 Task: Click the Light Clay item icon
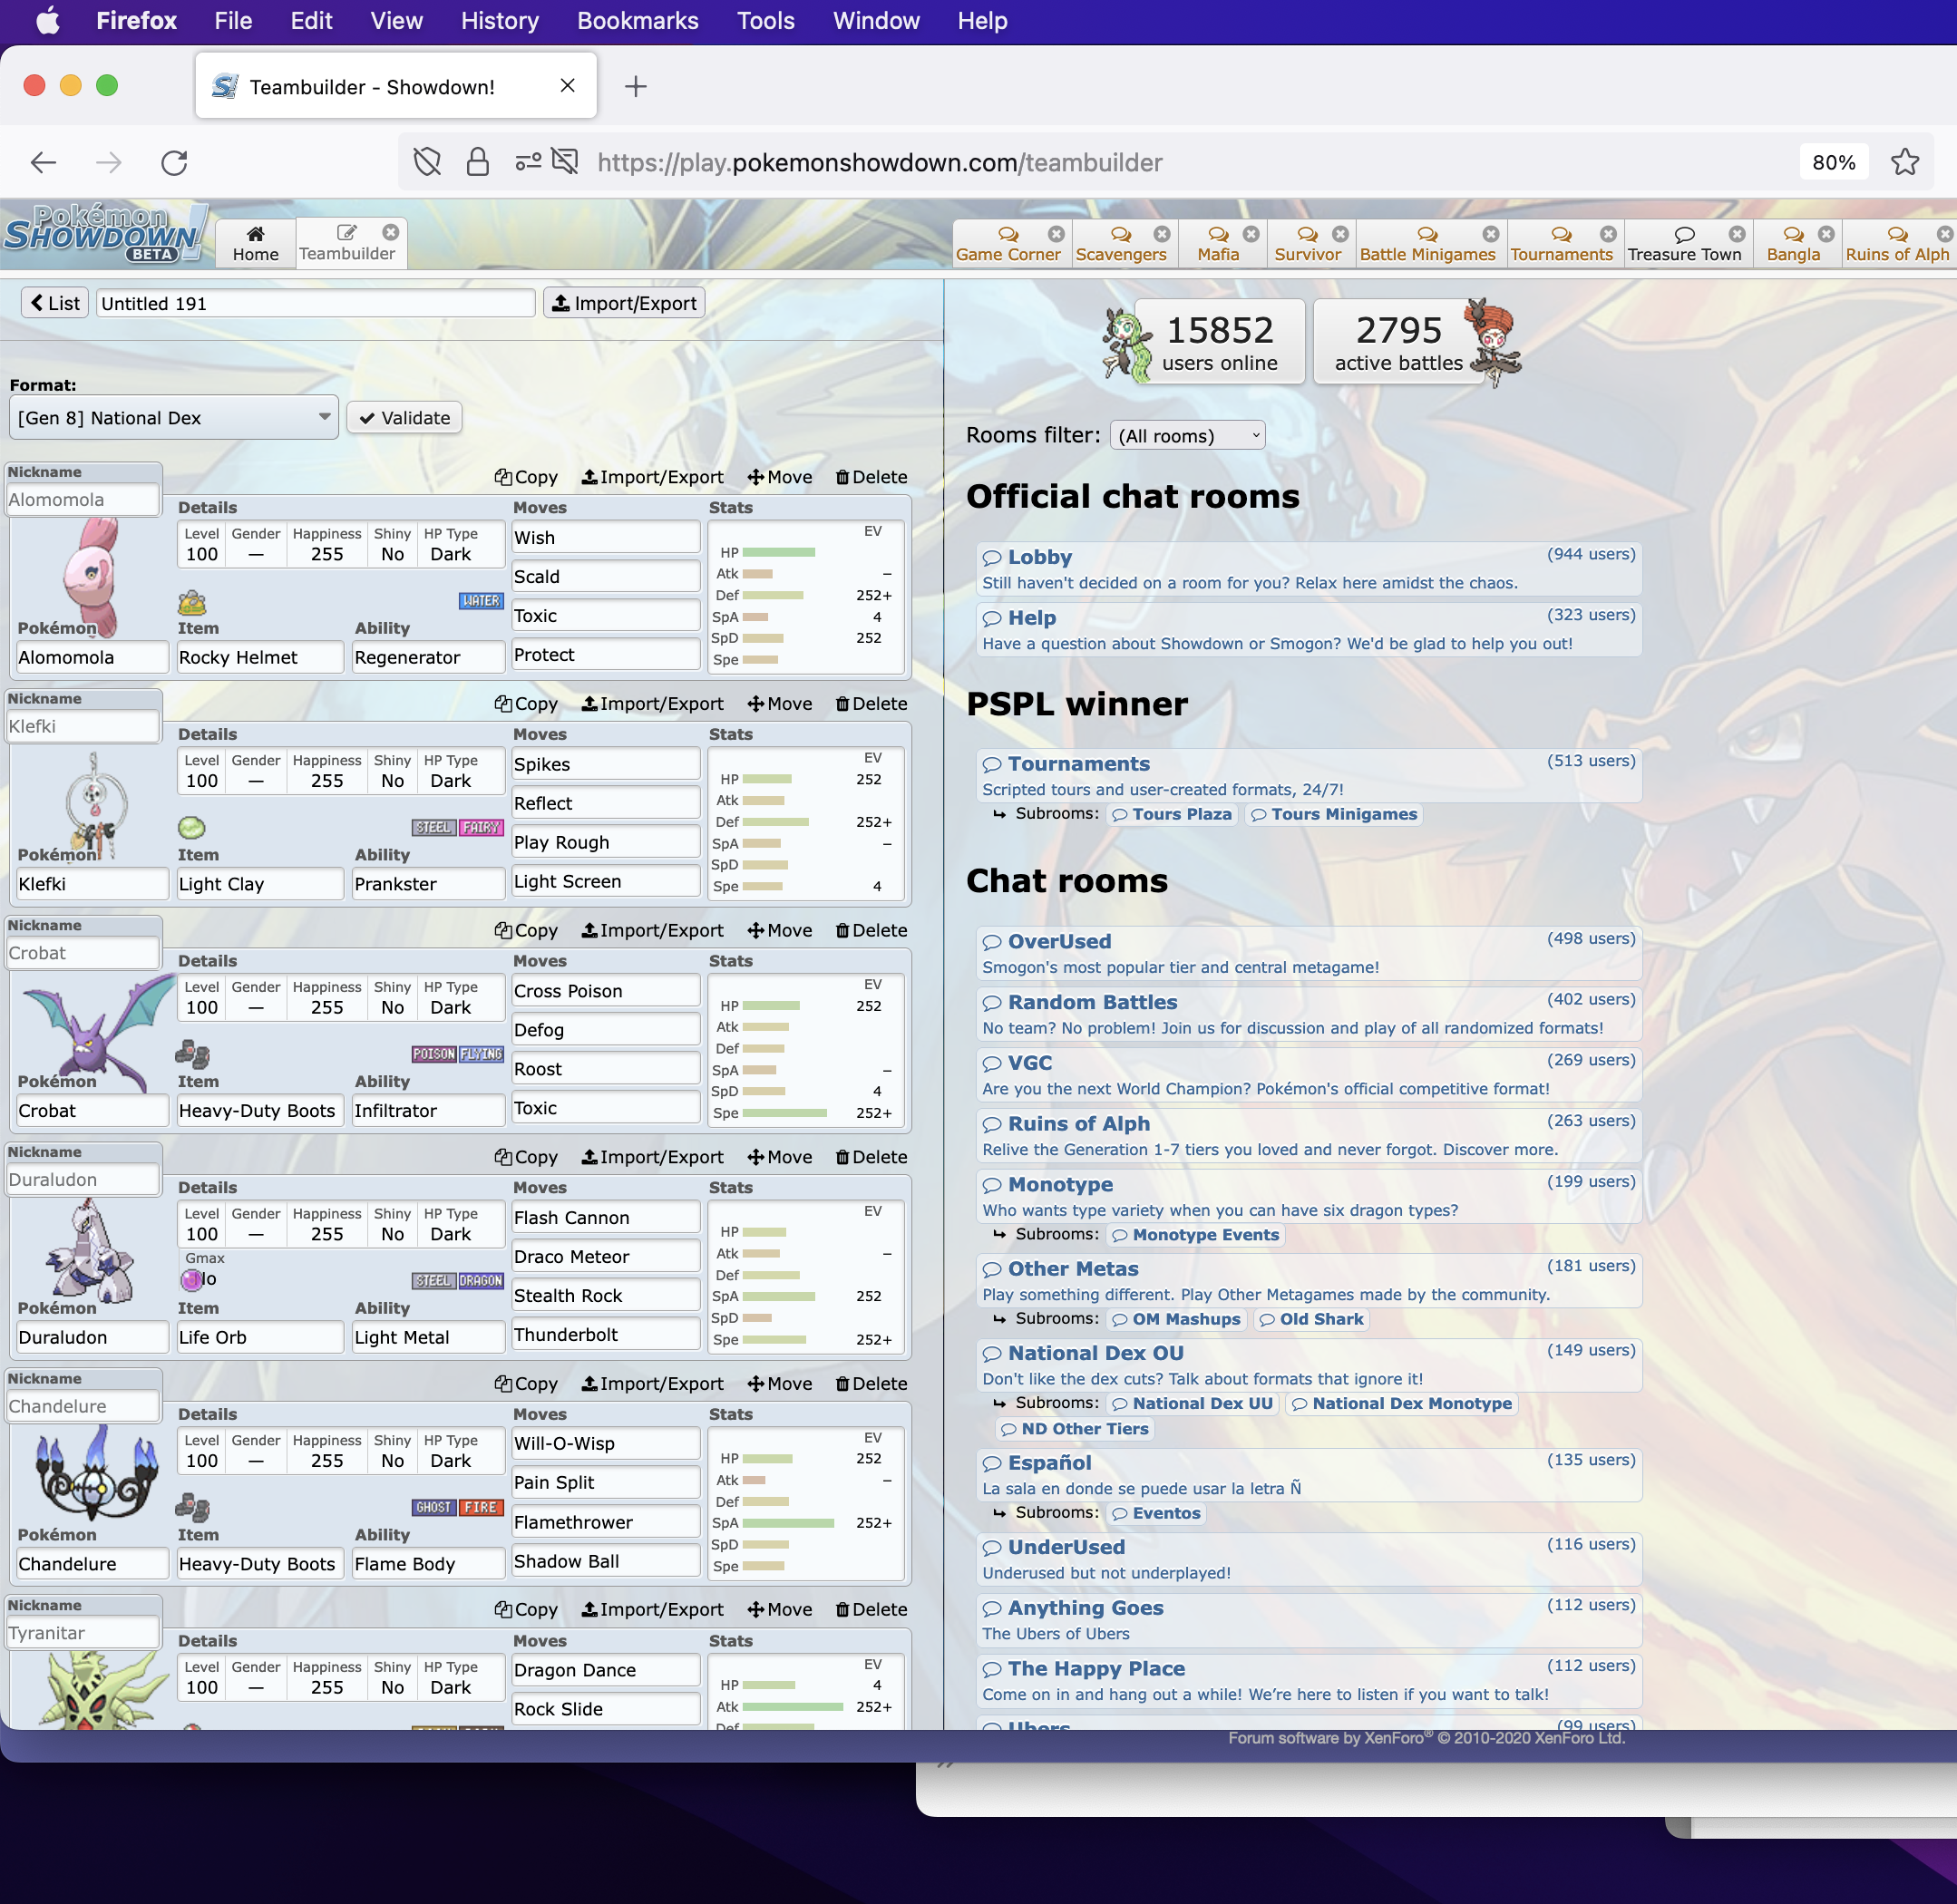pyautogui.click(x=192, y=828)
